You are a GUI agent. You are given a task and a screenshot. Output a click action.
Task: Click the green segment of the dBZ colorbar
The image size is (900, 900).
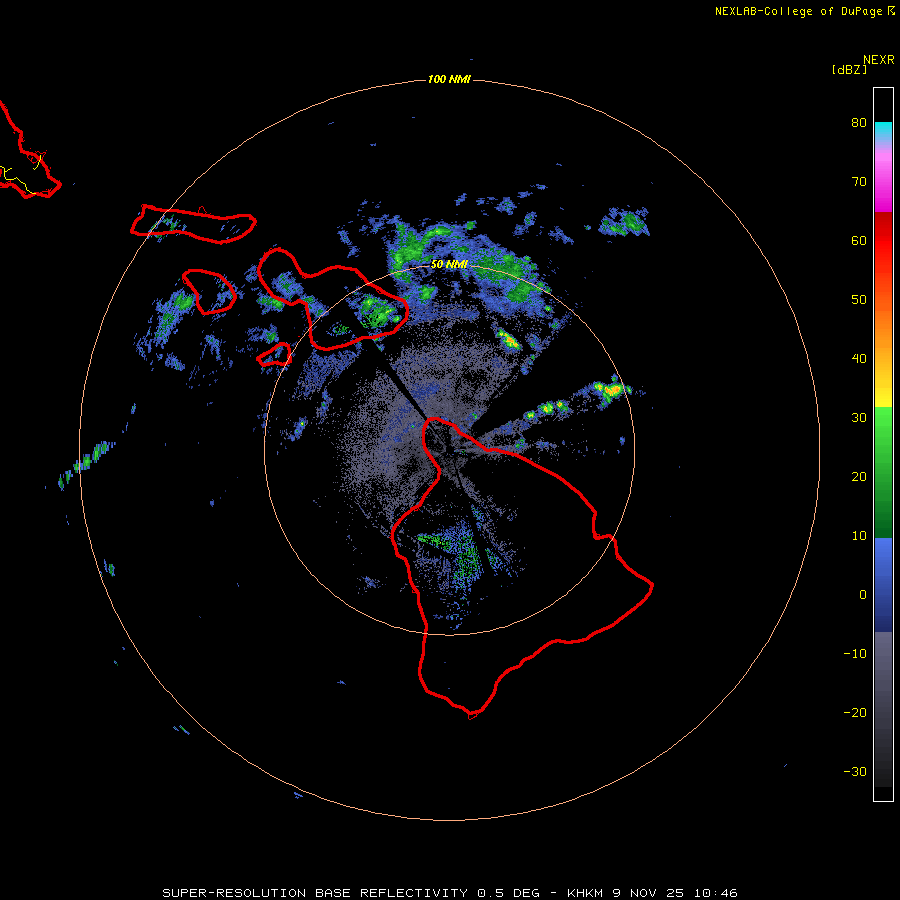point(883,472)
